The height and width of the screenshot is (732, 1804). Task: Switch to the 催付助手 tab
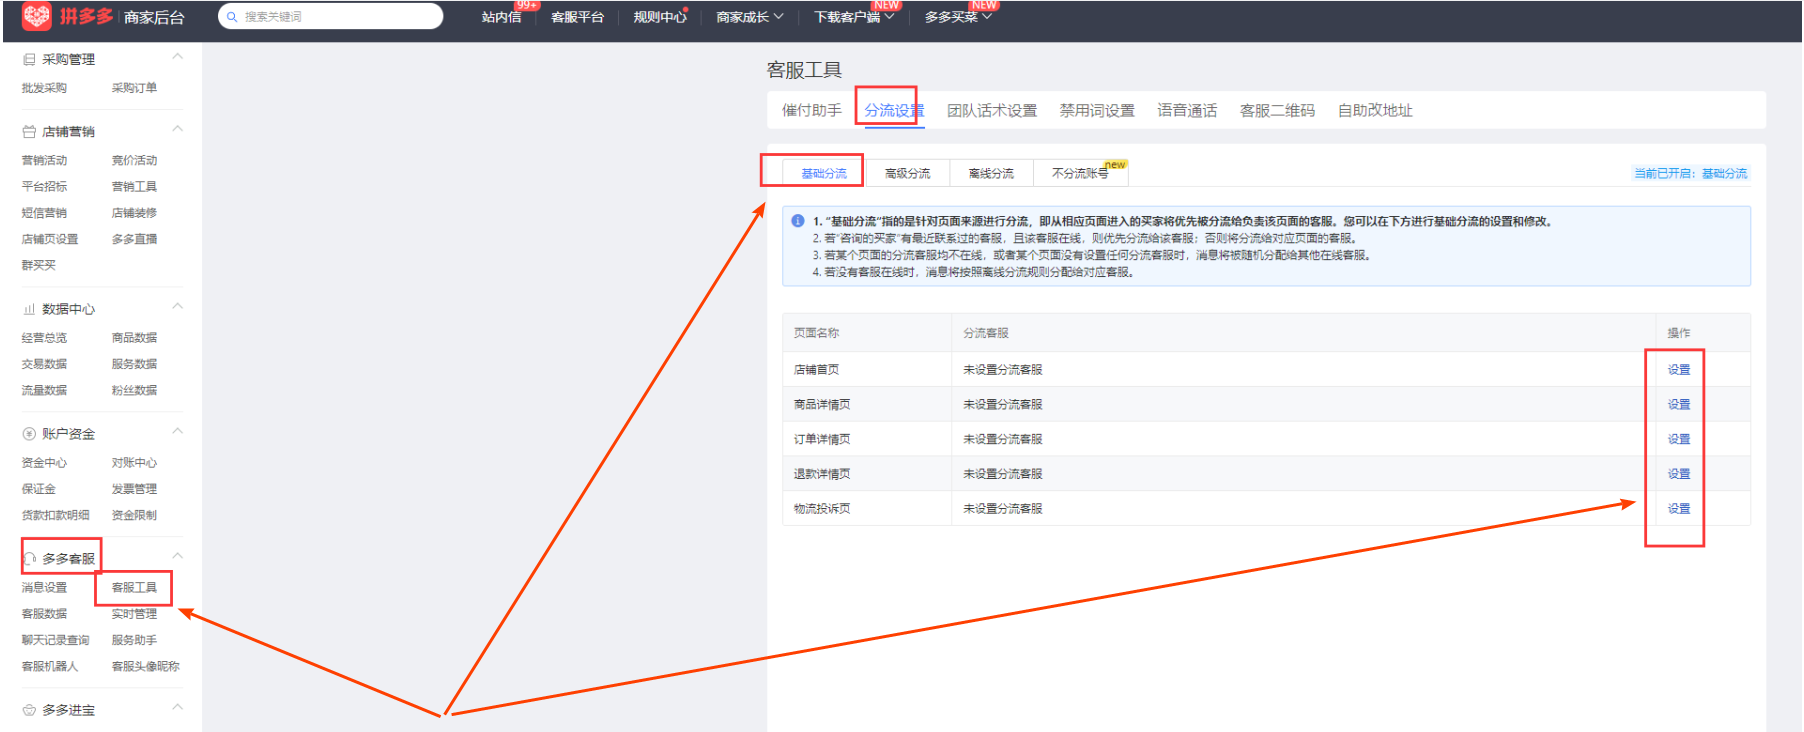pos(812,111)
